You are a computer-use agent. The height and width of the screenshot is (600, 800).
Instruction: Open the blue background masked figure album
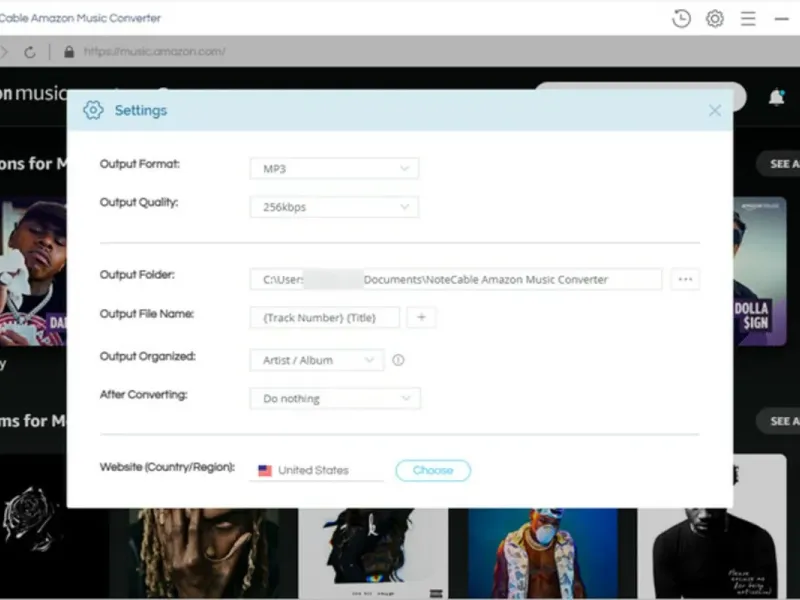coord(543,553)
